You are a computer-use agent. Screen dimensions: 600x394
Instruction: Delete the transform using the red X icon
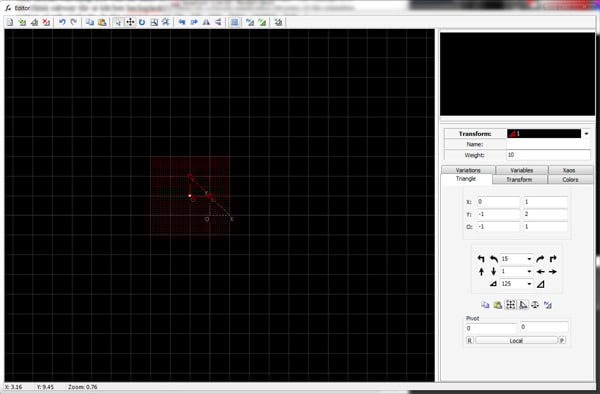pyautogui.click(x=46, y=22)
